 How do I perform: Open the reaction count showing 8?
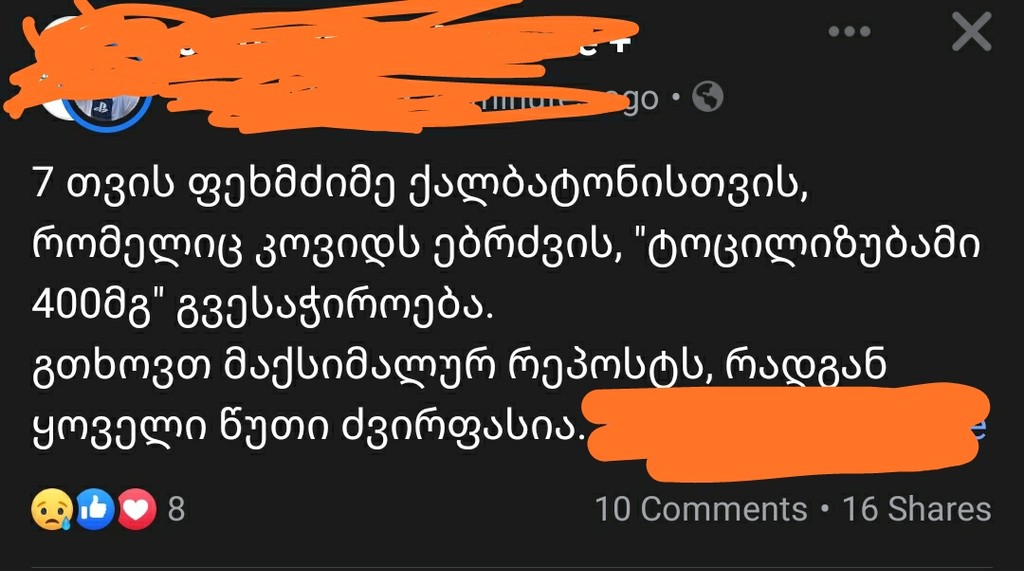pos(176,509)
